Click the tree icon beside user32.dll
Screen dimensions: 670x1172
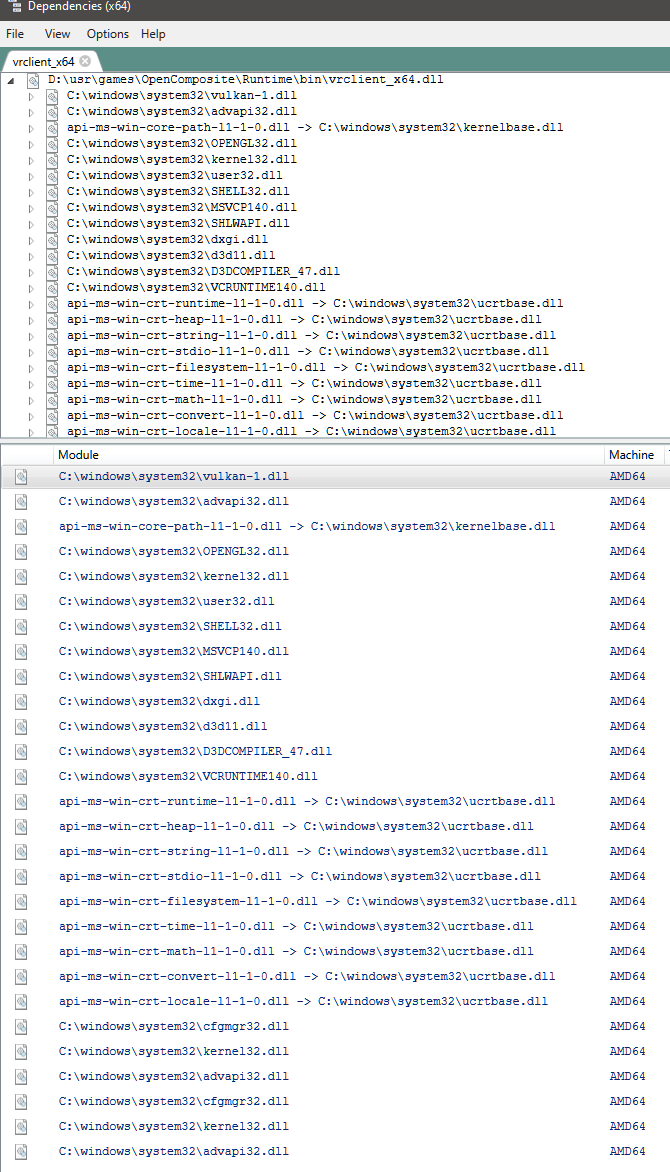(x=52, y=176)
